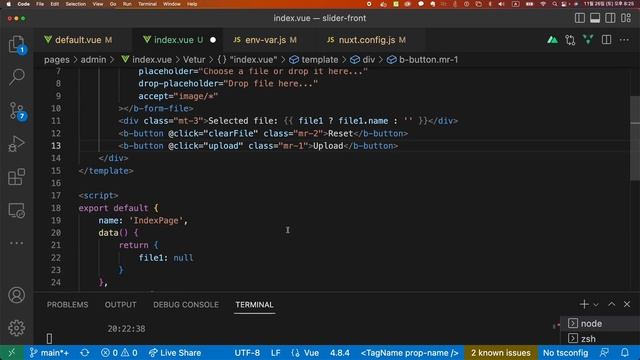This screenshot has height=360, width=640.
Task: Open remote window indicator in status bar
Action: coord(12,353)
